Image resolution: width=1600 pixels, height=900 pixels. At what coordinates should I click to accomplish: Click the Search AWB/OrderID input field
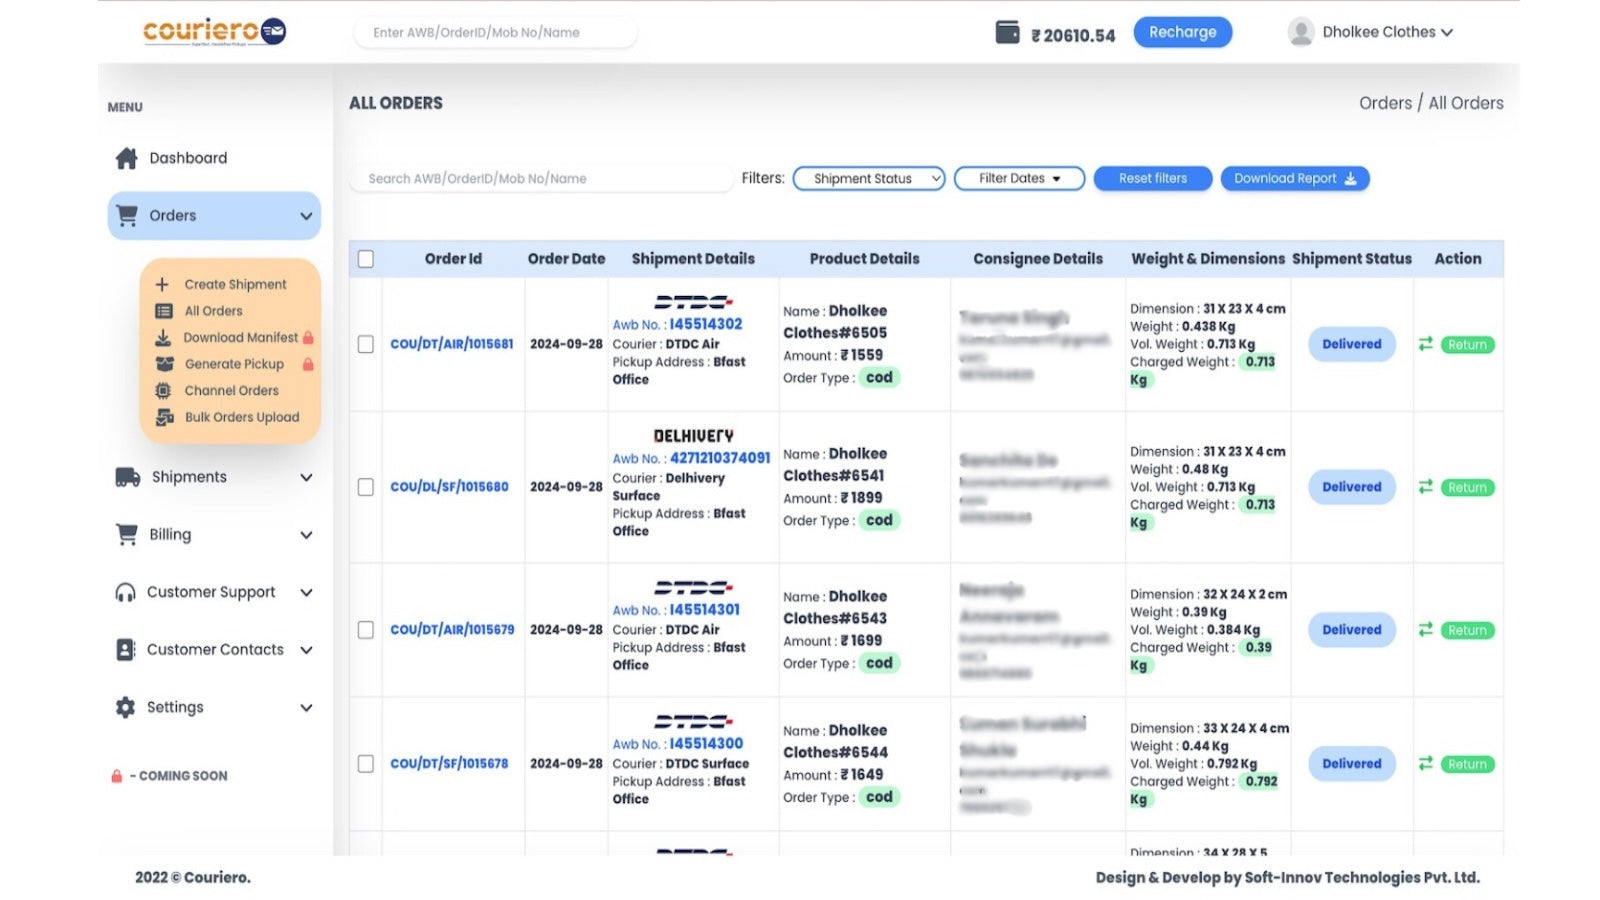pyautogui.click(x=540, y=178)
